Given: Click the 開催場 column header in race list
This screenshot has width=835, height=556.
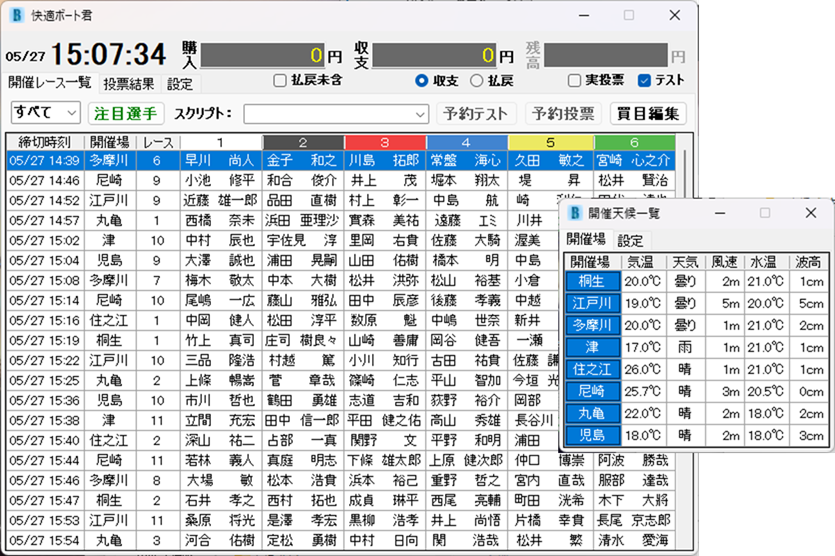Looking at the screenshot, I should pos(110,142).
